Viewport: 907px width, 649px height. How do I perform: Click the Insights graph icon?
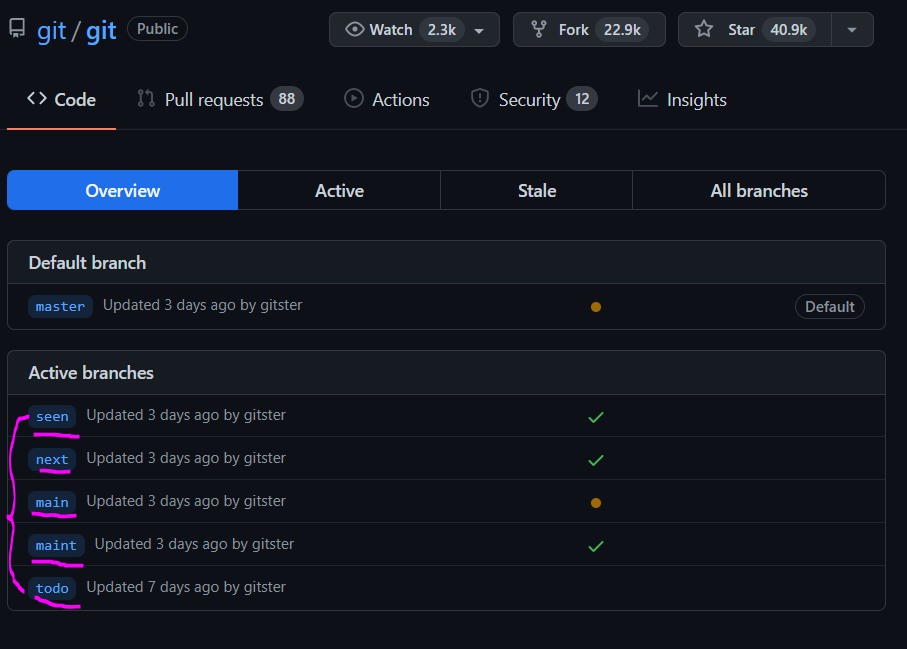tap(648, 98)
